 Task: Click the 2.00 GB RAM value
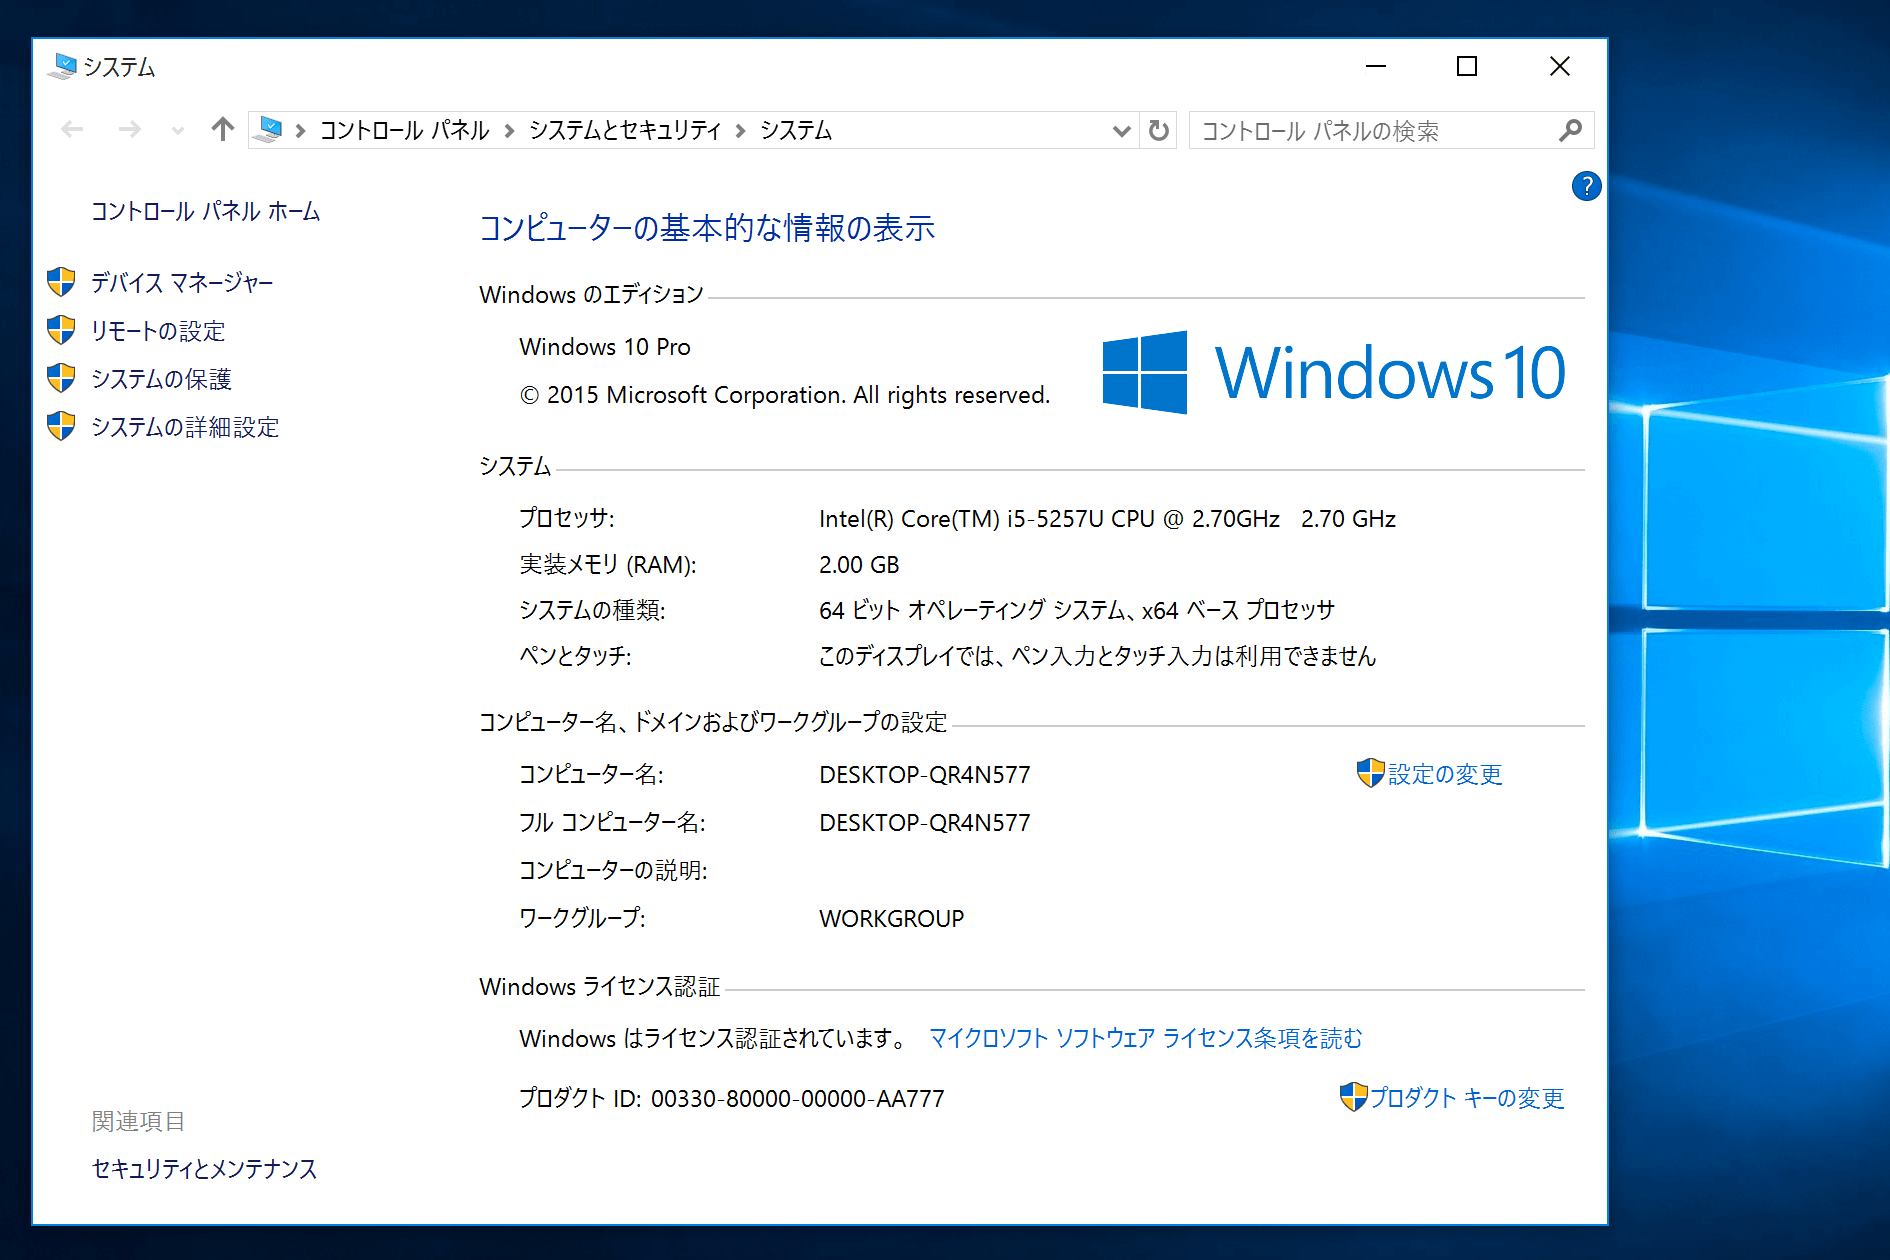859,565
